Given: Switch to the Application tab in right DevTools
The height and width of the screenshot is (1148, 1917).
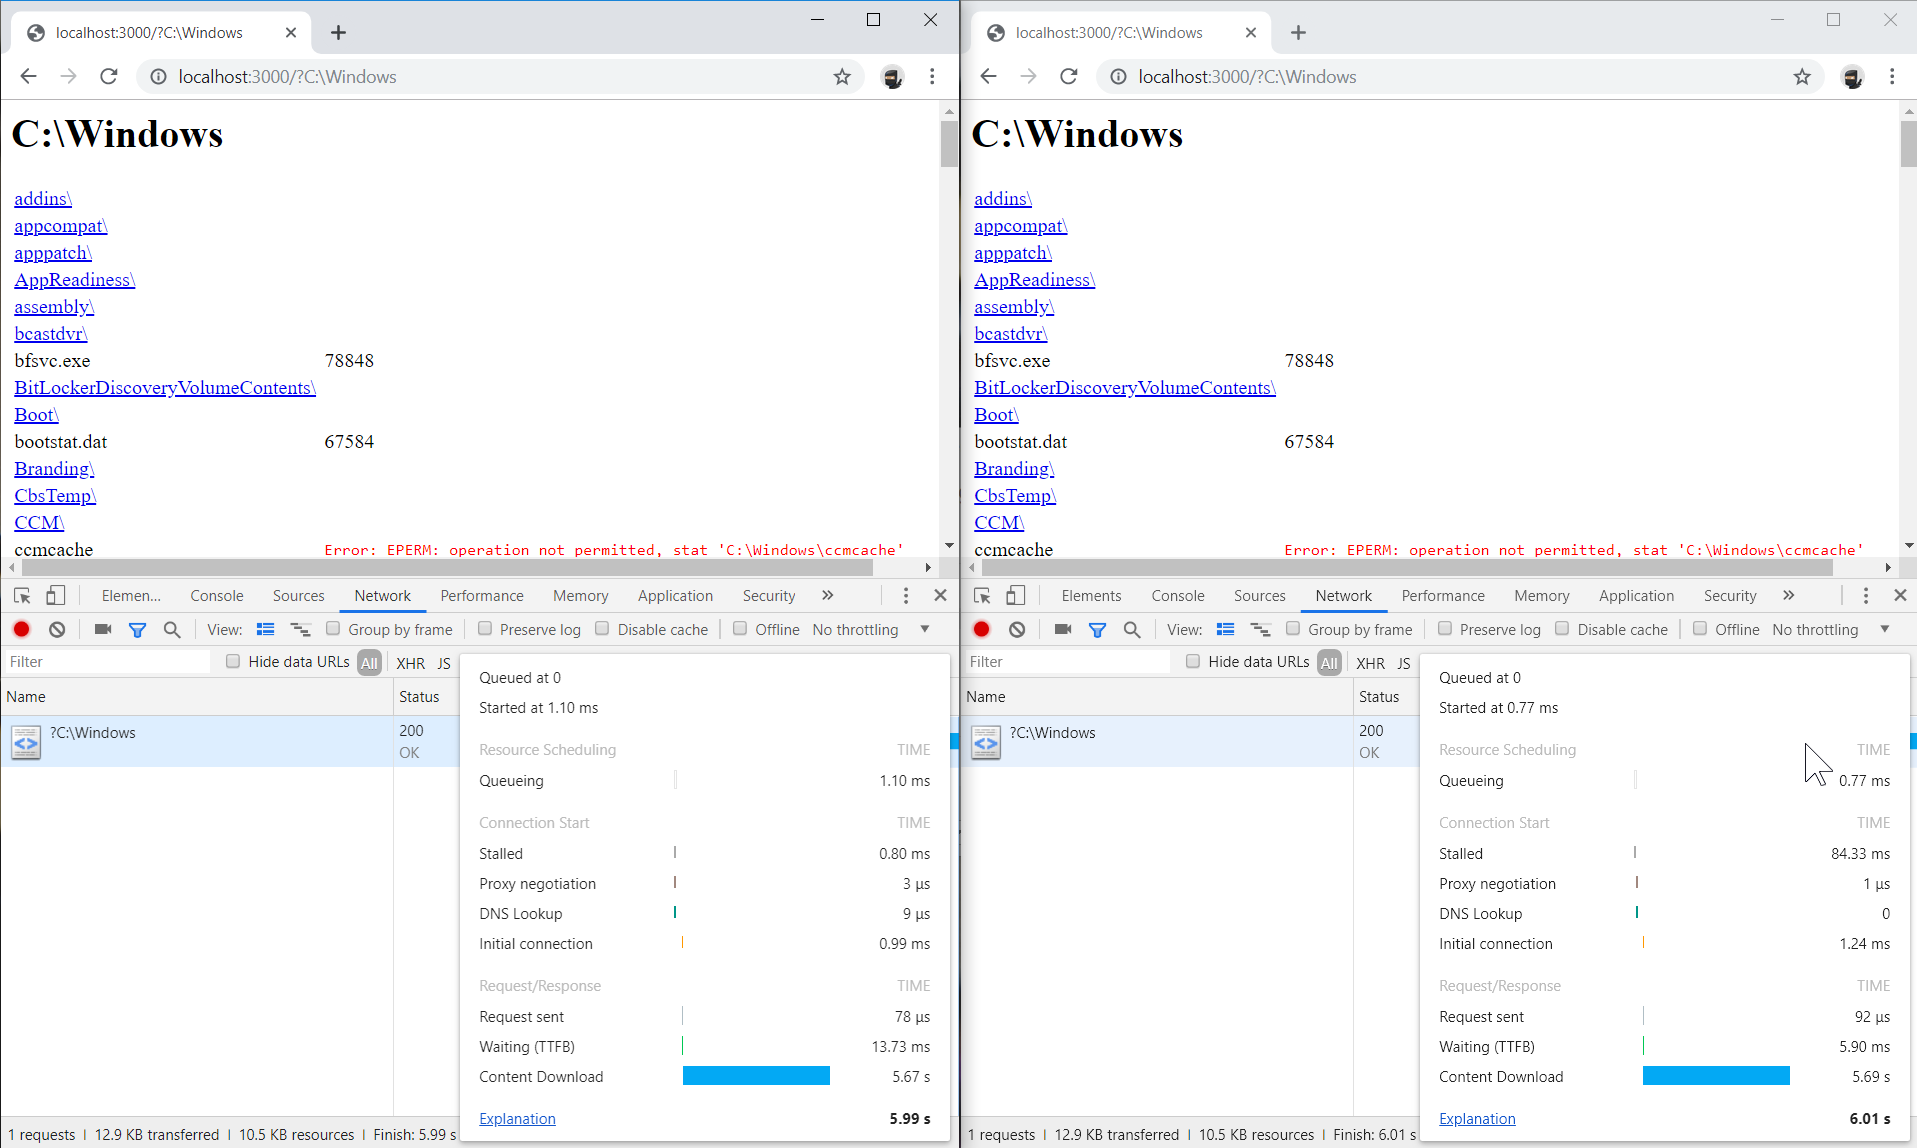Looking at the screenshot, I should (x=1636, y=595).
